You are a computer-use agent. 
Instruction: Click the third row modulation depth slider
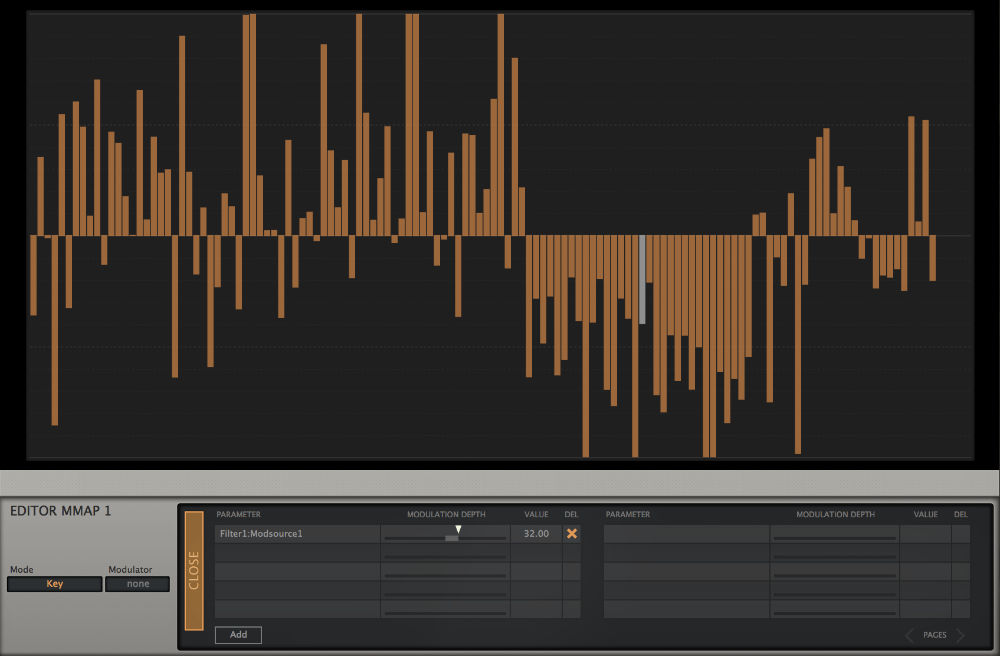tap(445, 575)
